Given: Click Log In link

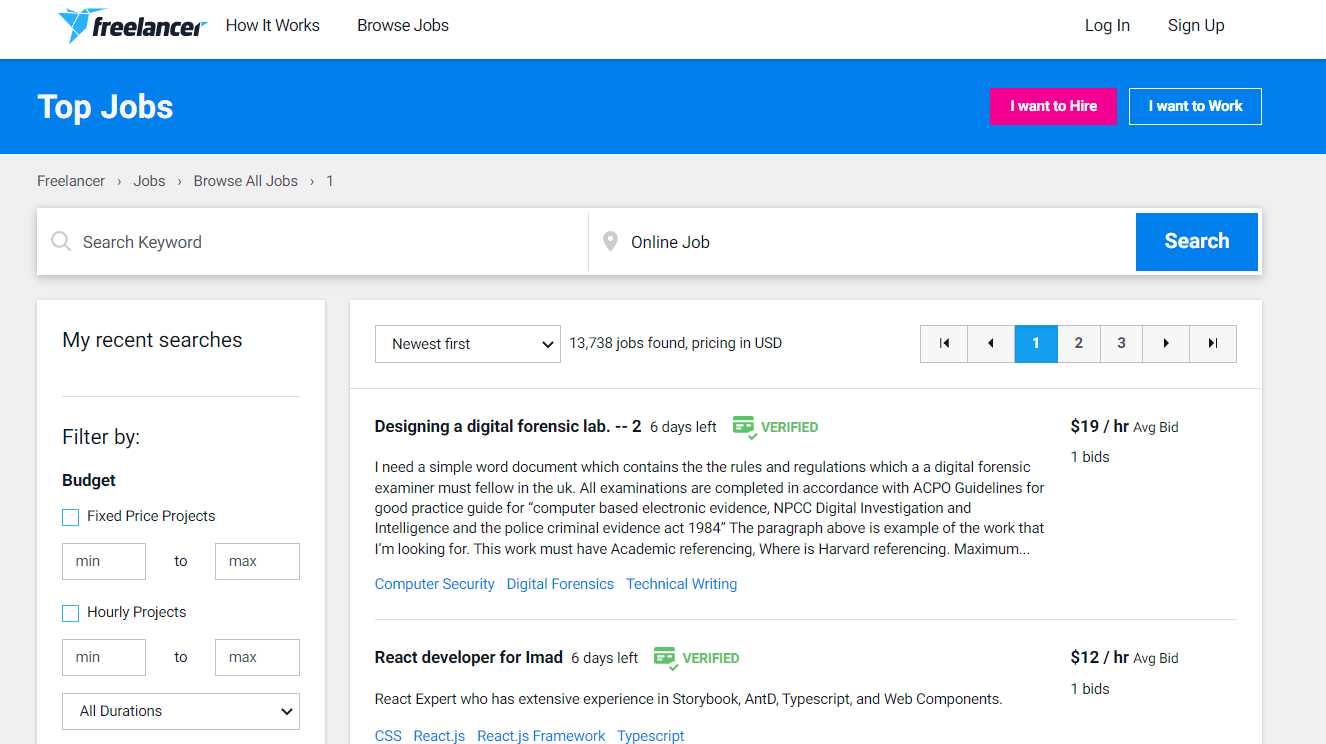Looking at the screenshot, I should coord(1107,26).
